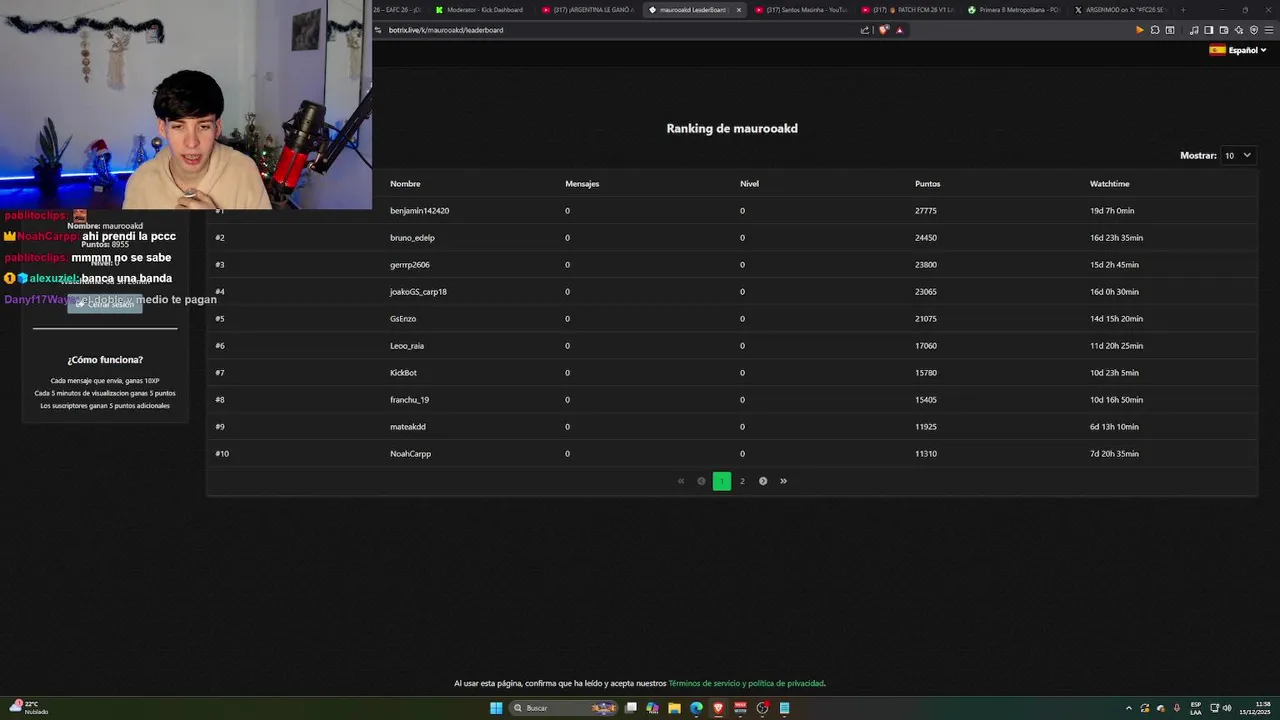This screenshot has height=720, width=1280.
Task: Open the Mostrar rows-per-page dropdown
Action: coord(1238,156)
